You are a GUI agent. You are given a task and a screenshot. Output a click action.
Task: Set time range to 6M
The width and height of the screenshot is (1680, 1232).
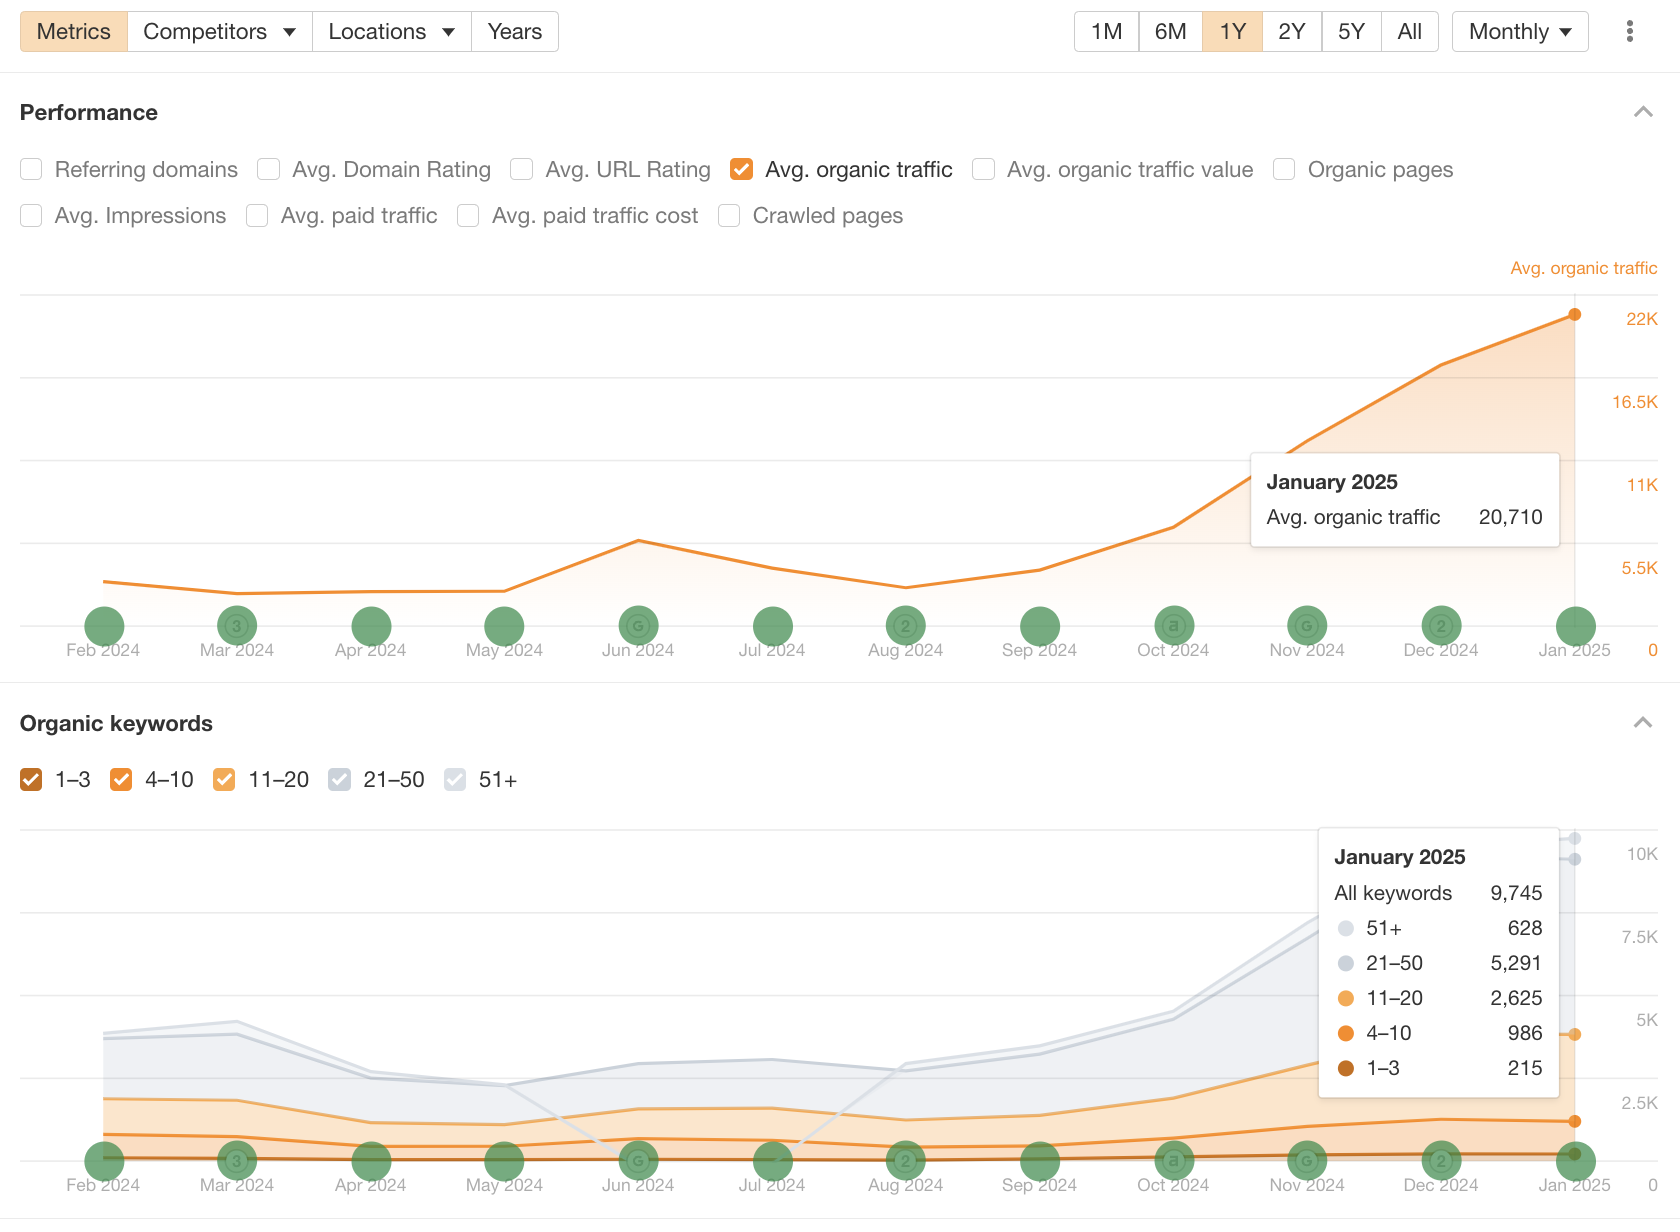(x=1170, y=31)
